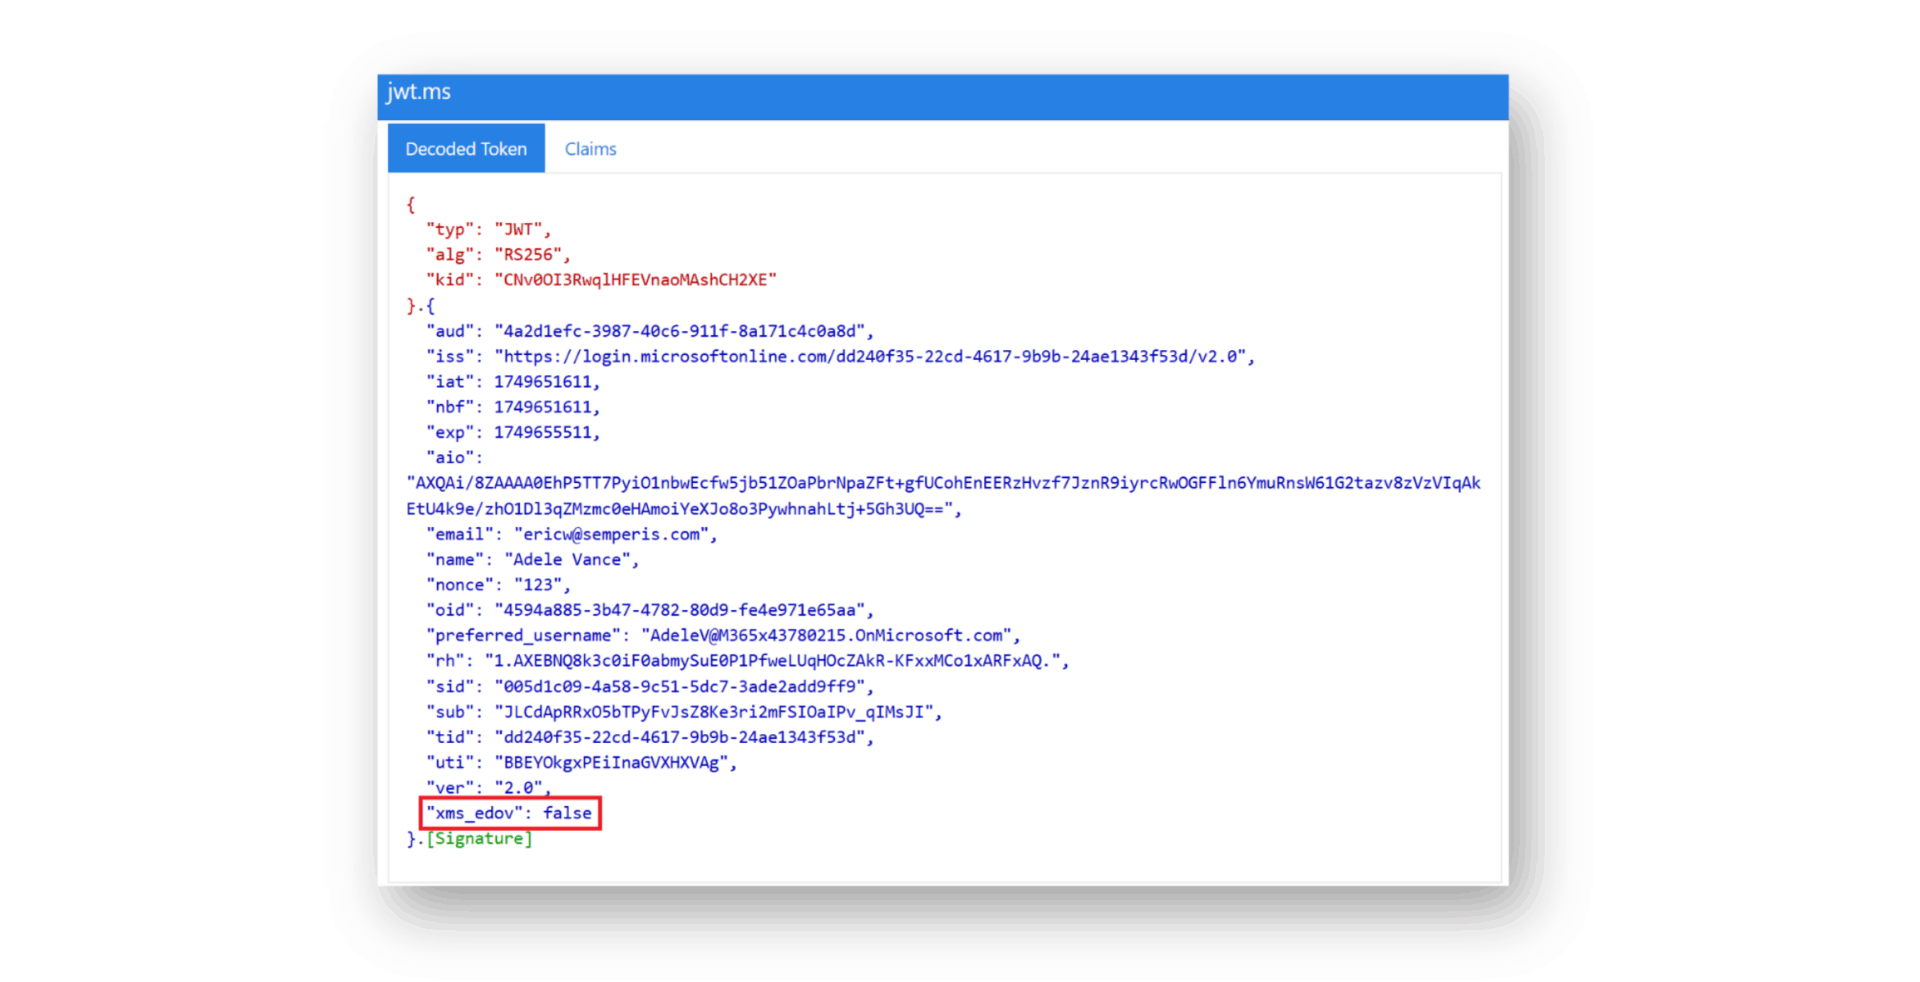Click the name value Adele Vance
Viewport: 1920px width, 982px height.
pyautogui.click(x=570, y=560)
